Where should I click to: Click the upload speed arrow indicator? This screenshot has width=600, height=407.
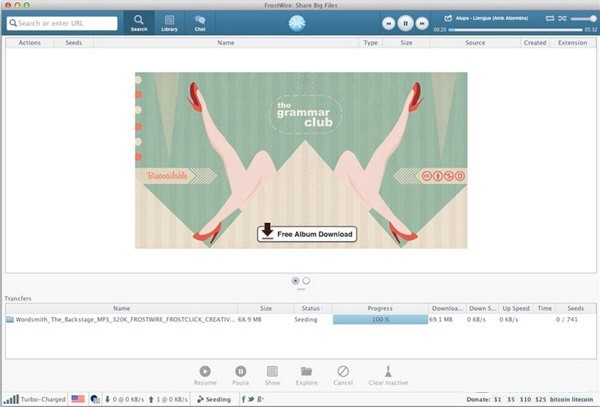pos(151,399)
